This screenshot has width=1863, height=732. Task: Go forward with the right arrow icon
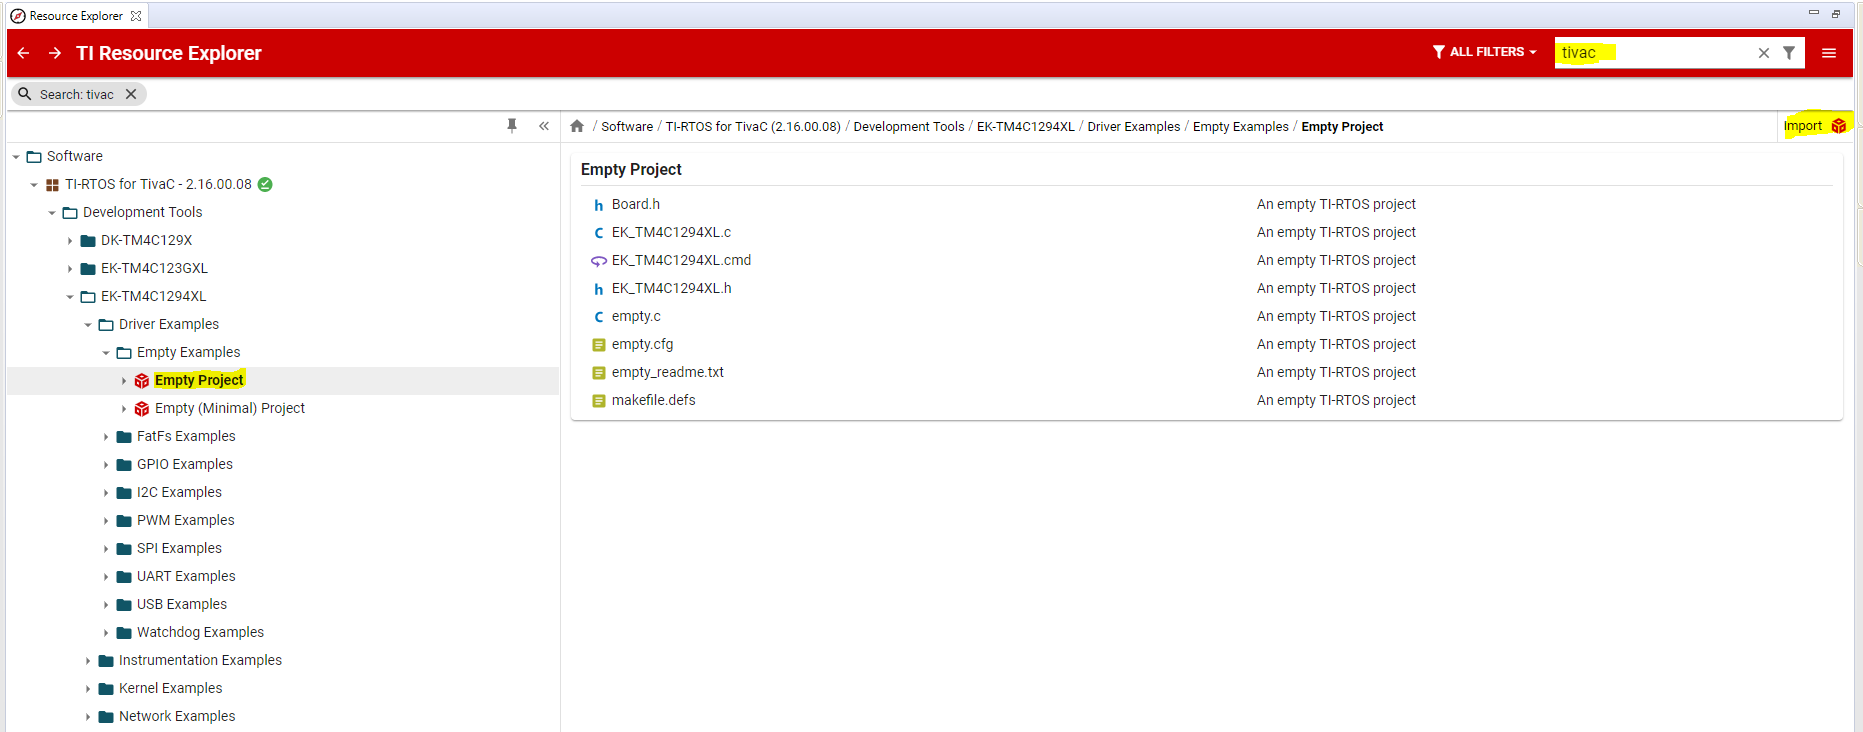55,53
